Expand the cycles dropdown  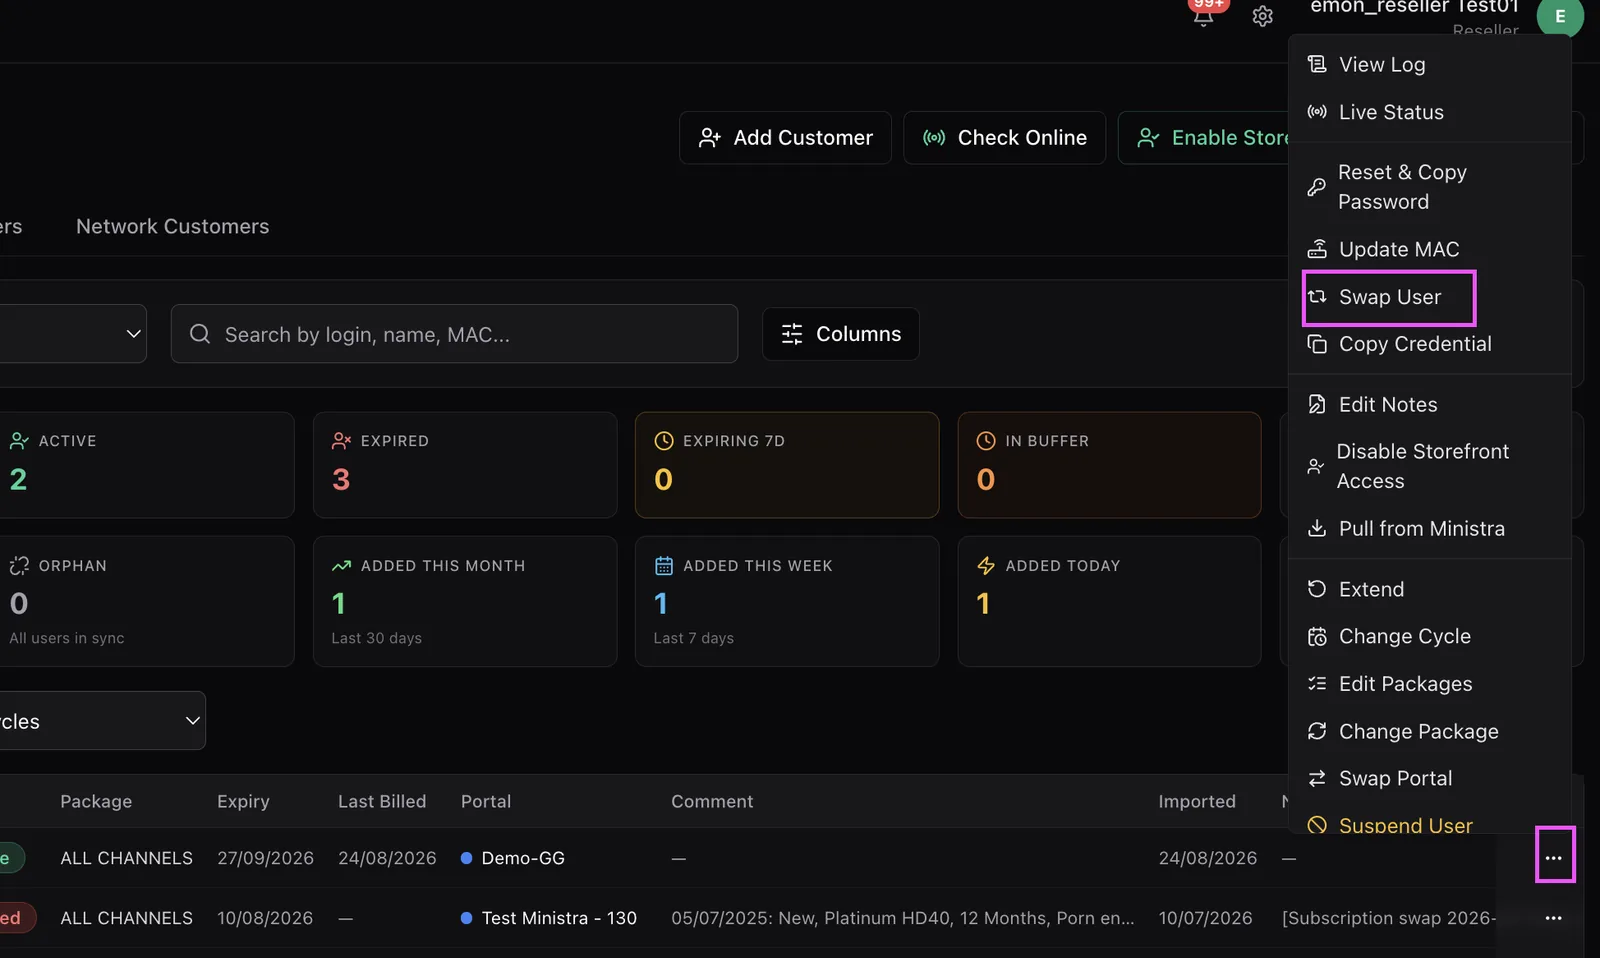102,721
